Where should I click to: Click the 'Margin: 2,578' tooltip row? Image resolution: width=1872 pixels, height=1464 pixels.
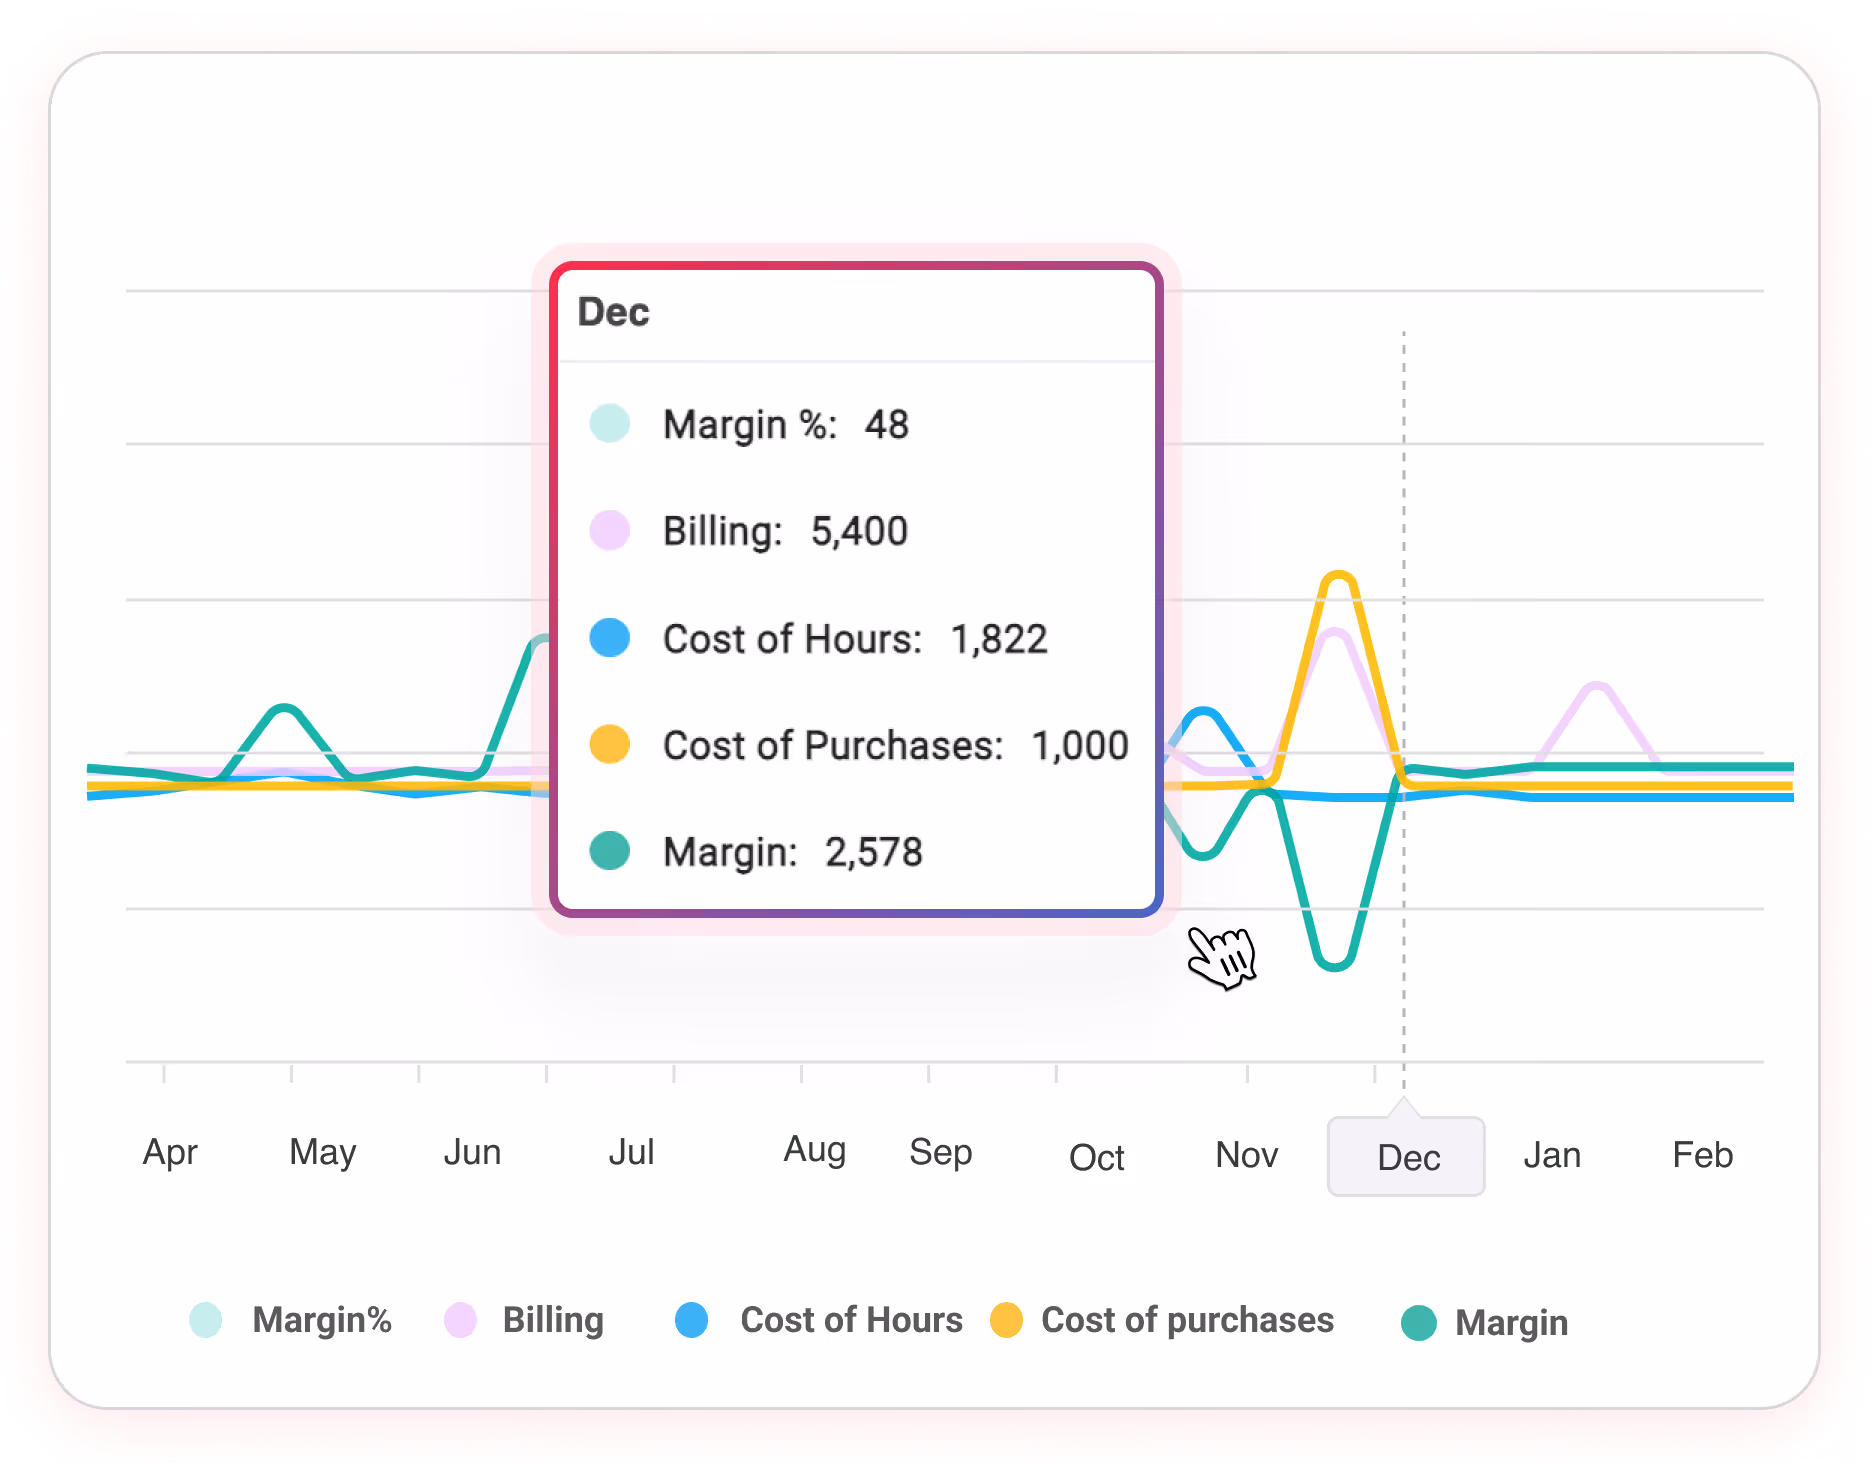(756, 852)
